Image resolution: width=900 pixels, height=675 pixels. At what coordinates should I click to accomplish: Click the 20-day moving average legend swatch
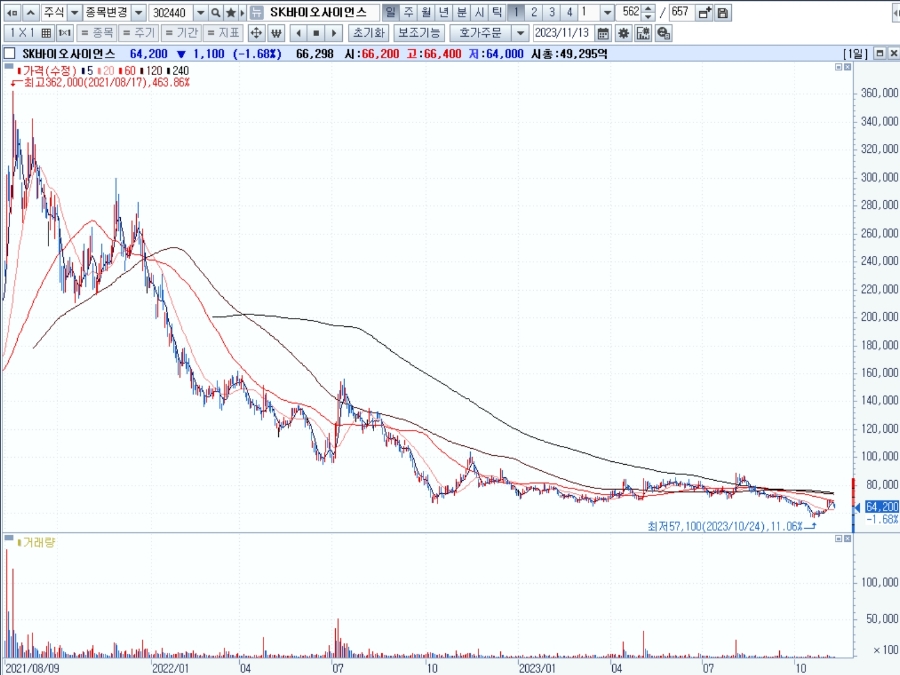(x=99, y=71)
